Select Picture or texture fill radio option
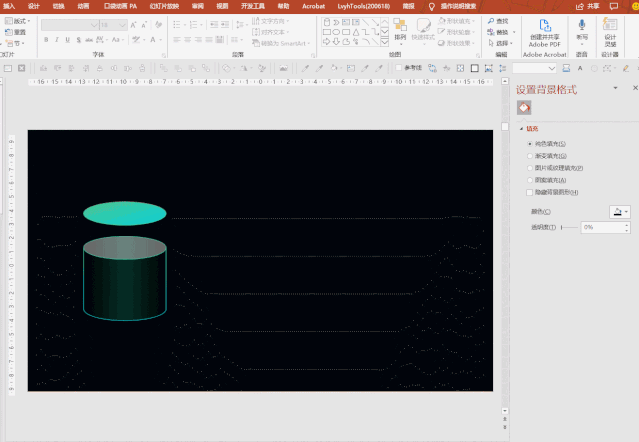639x442 pixels. point(530,168)
